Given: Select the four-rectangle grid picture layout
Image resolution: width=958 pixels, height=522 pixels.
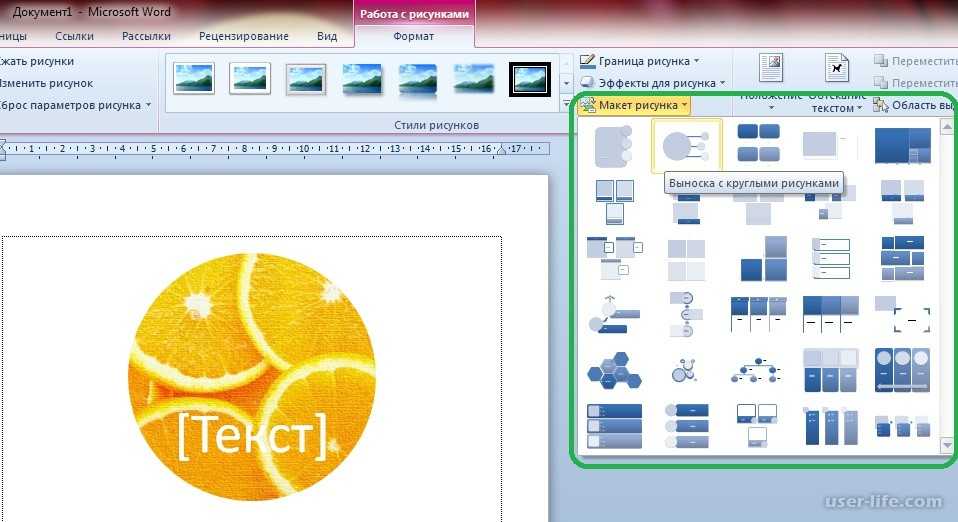Looking at the screenshot, I should (758, 144).
